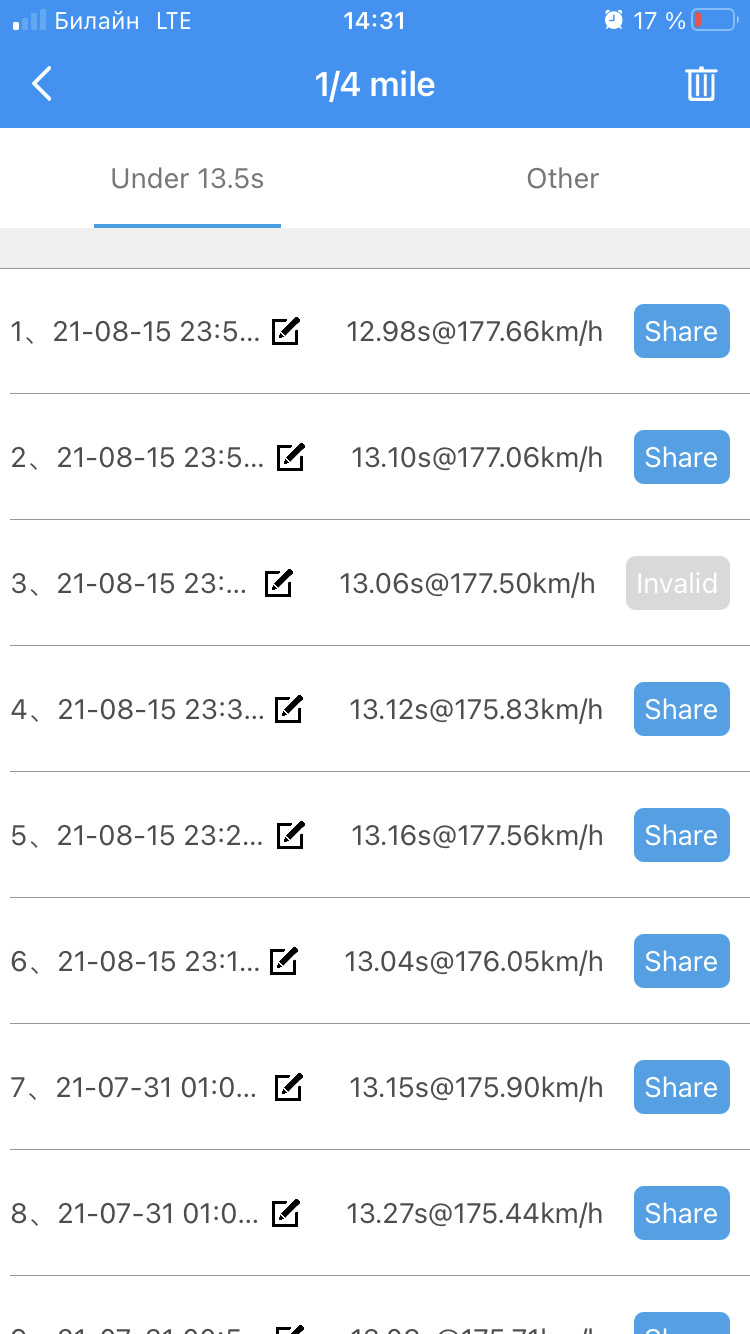Edit record 4 with 13.12s time
Viewport: 750px width, 1334px height.
click(288, 709)
